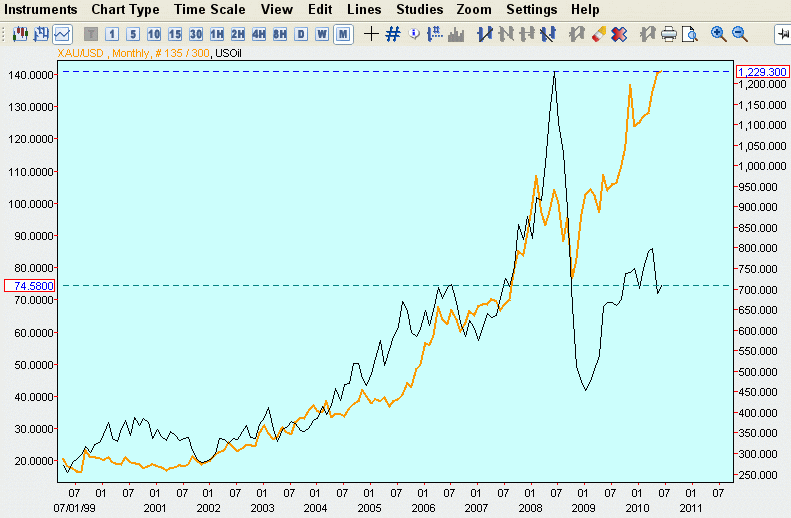This screenshot has width=791, height=518.
Task: Open the Help menu
Action: (586, 10)
